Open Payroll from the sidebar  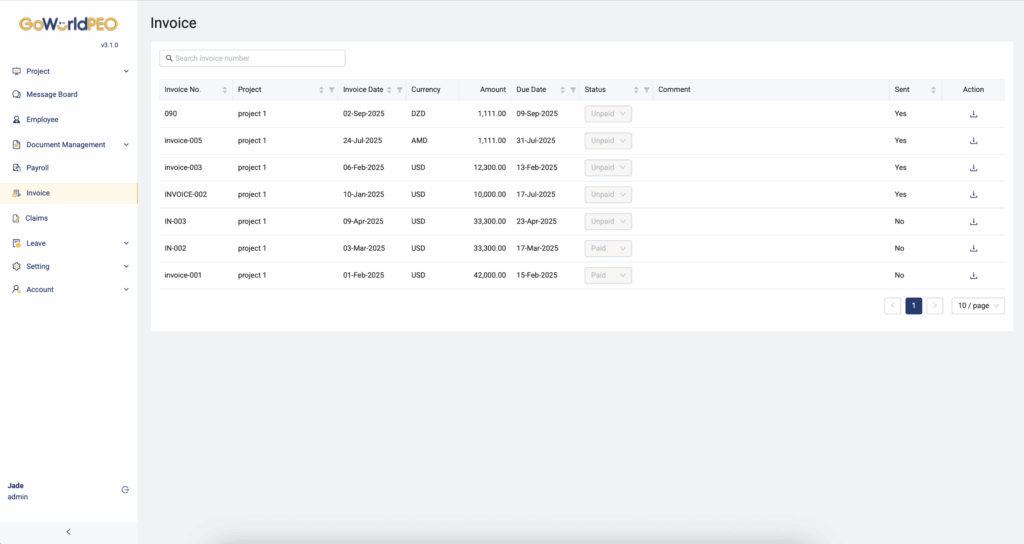pos(37,168)
